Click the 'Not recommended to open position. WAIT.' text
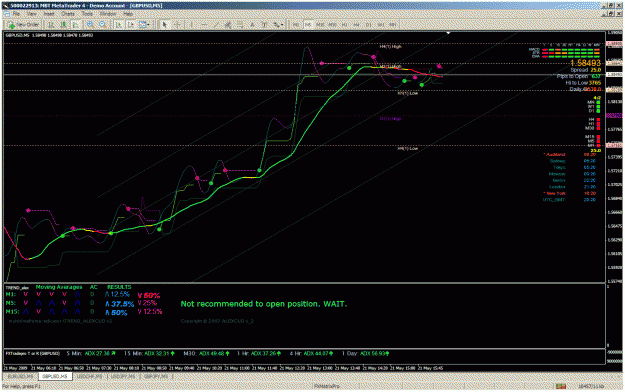This screenshot has width=625, height=392. click(264, 304)
